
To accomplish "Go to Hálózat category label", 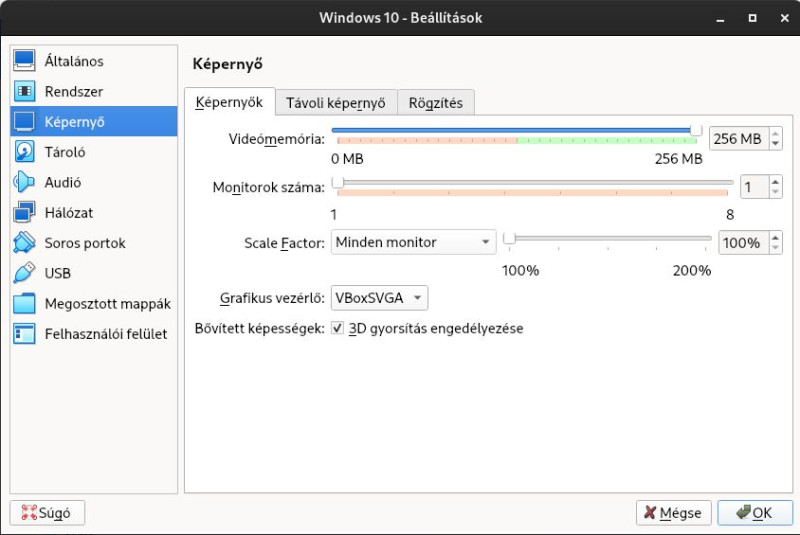I will [x=69, y=213].
